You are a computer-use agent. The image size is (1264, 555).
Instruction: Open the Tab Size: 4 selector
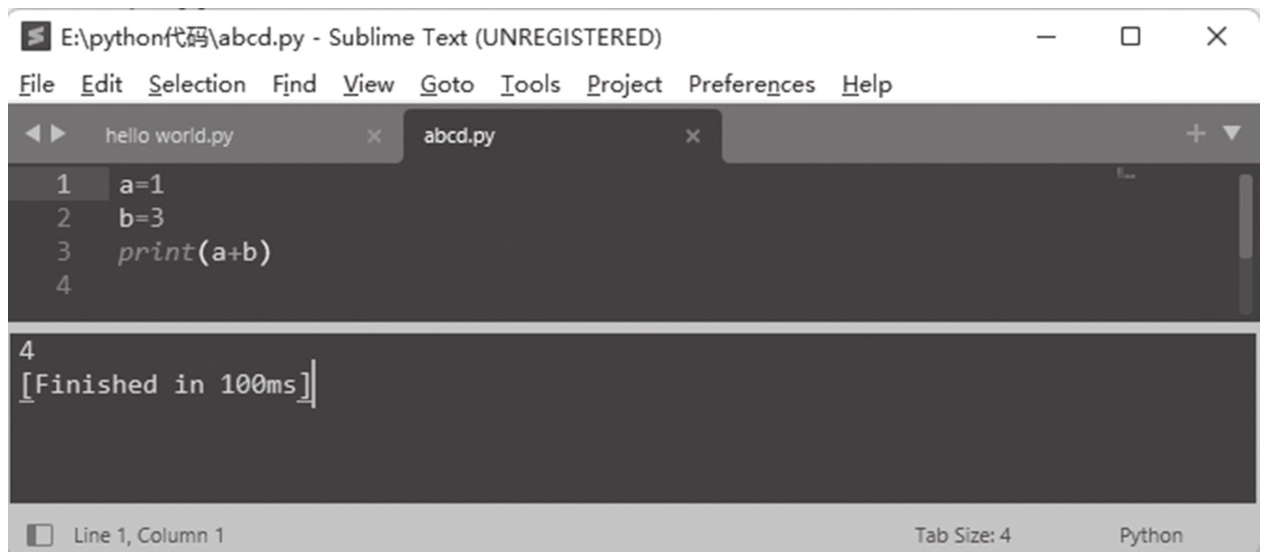961,535
